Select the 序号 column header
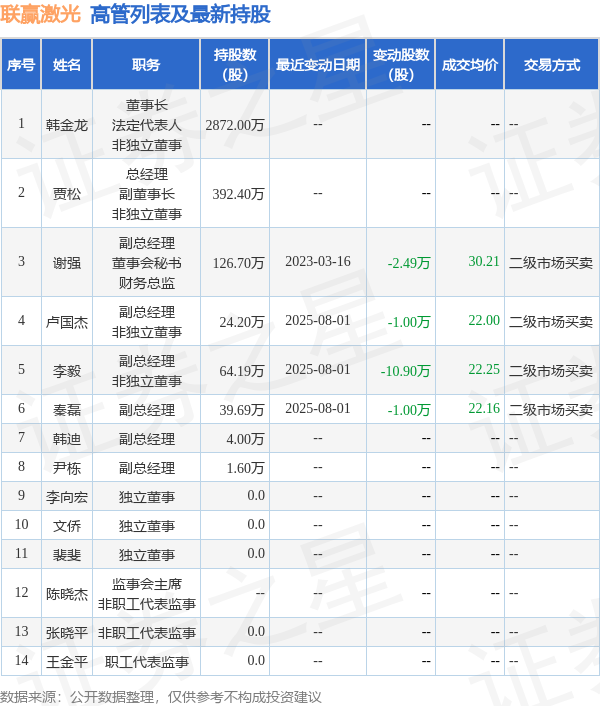Viewport: 600px width, 706px height. pos(21,65)
